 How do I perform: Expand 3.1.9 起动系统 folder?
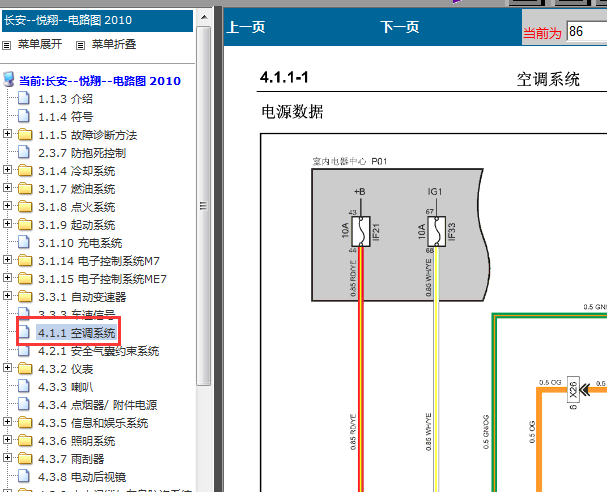[7, 224]
